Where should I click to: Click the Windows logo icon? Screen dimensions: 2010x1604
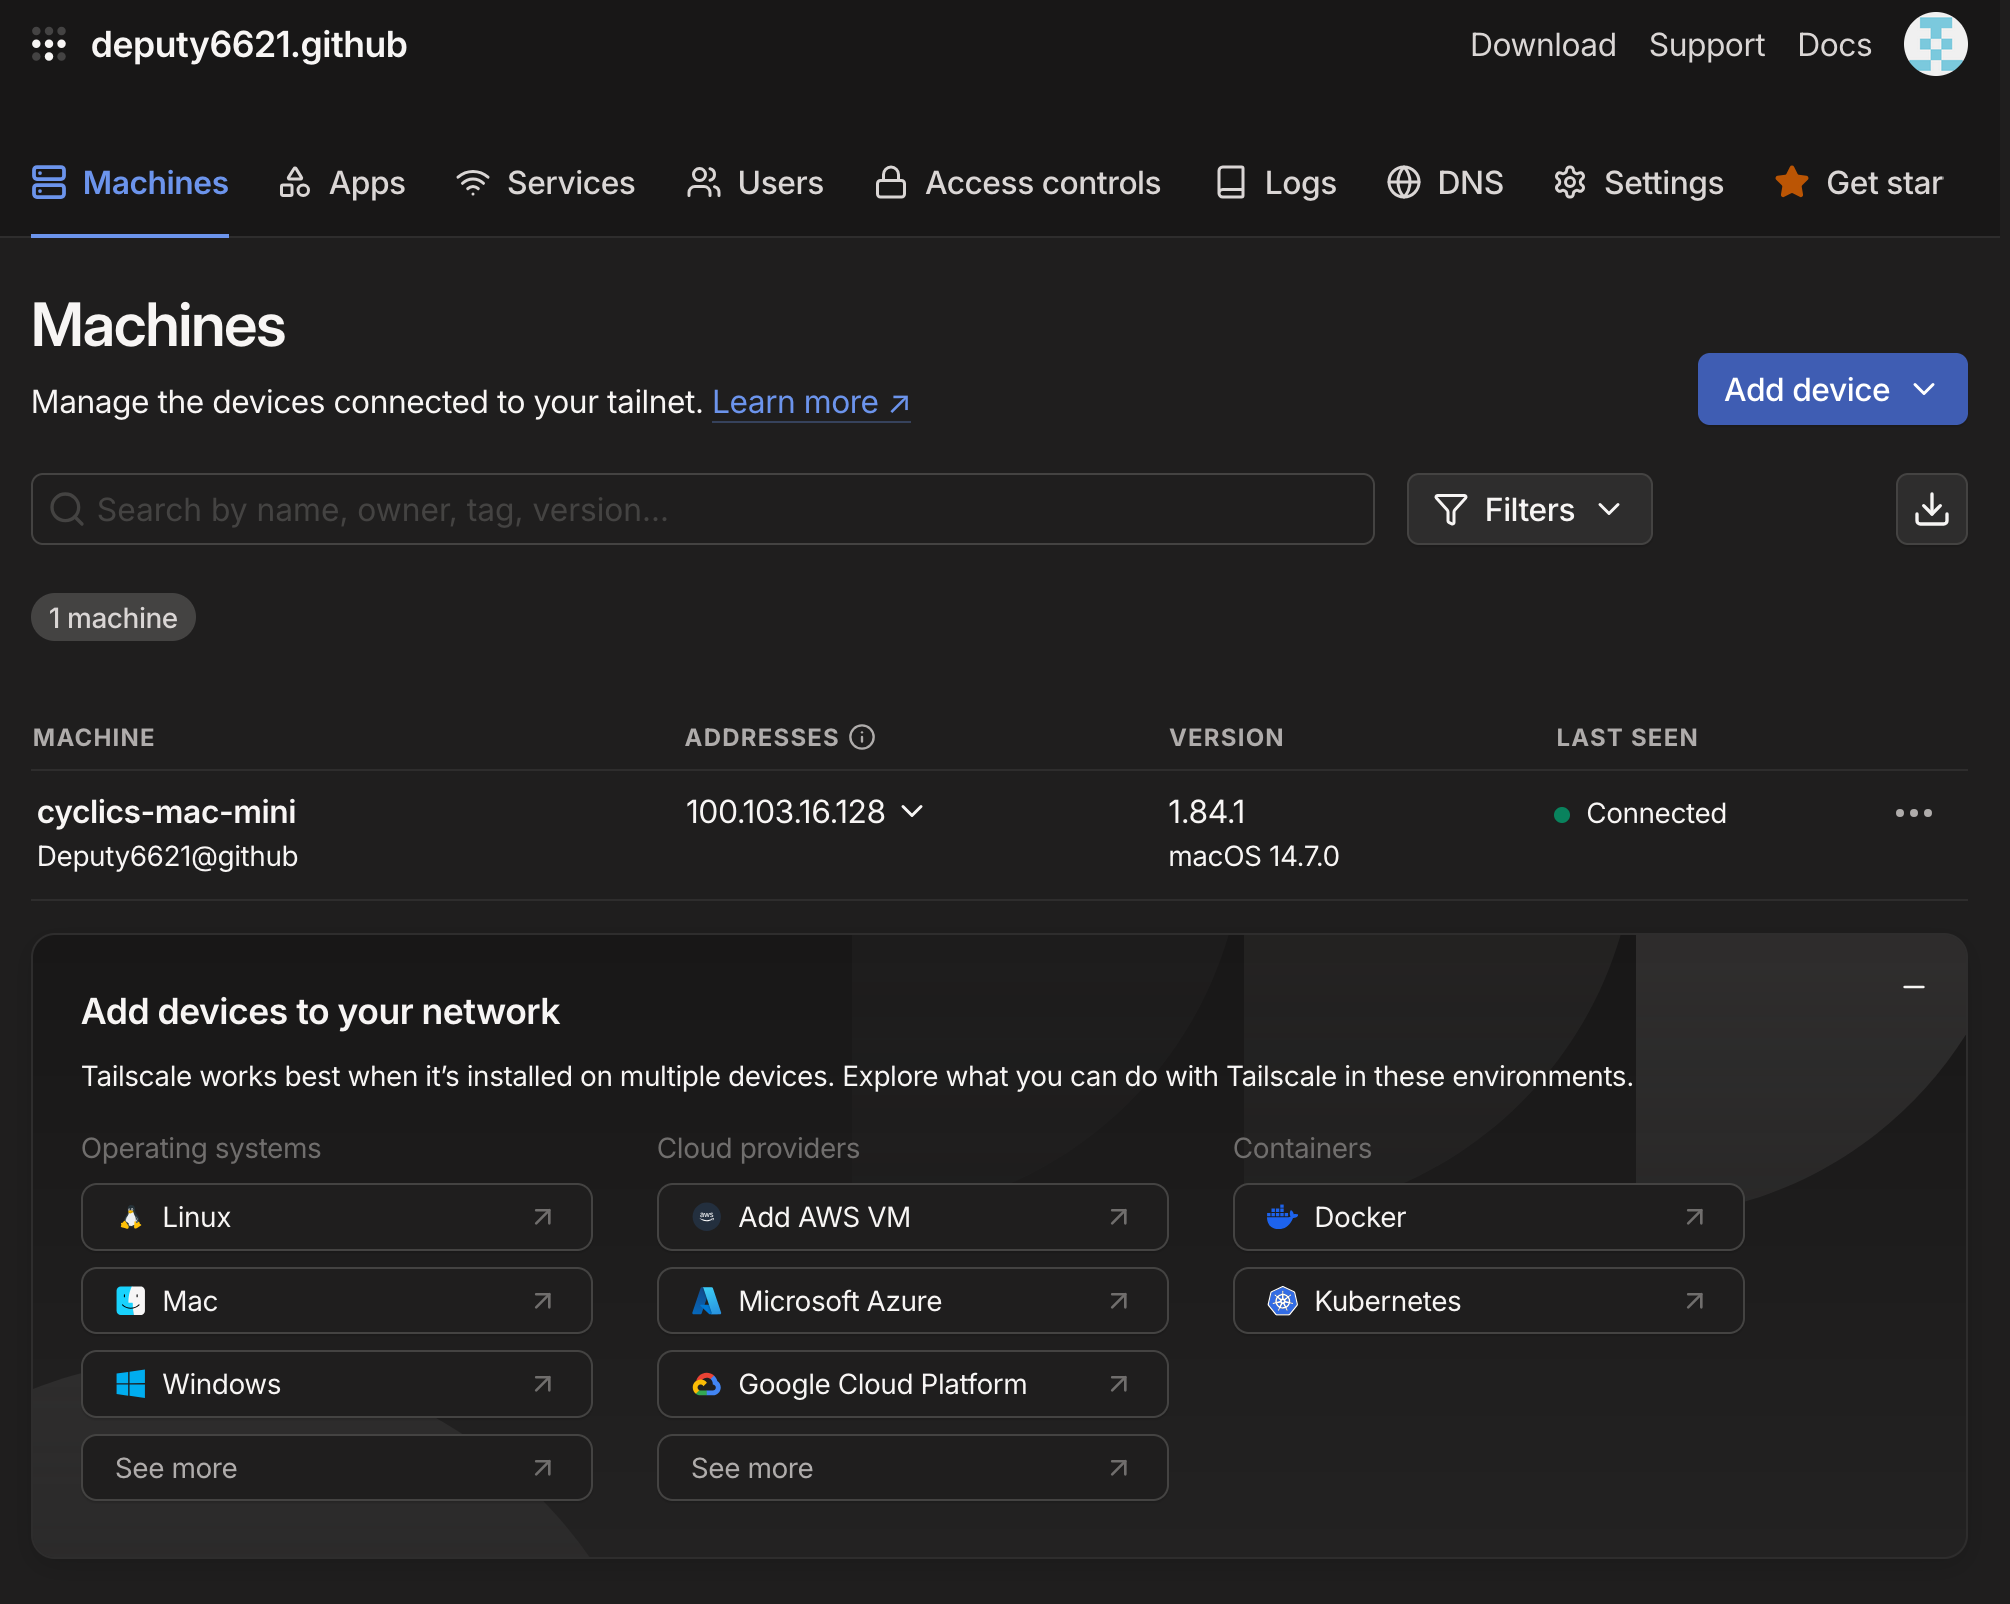coord(131,1384)
